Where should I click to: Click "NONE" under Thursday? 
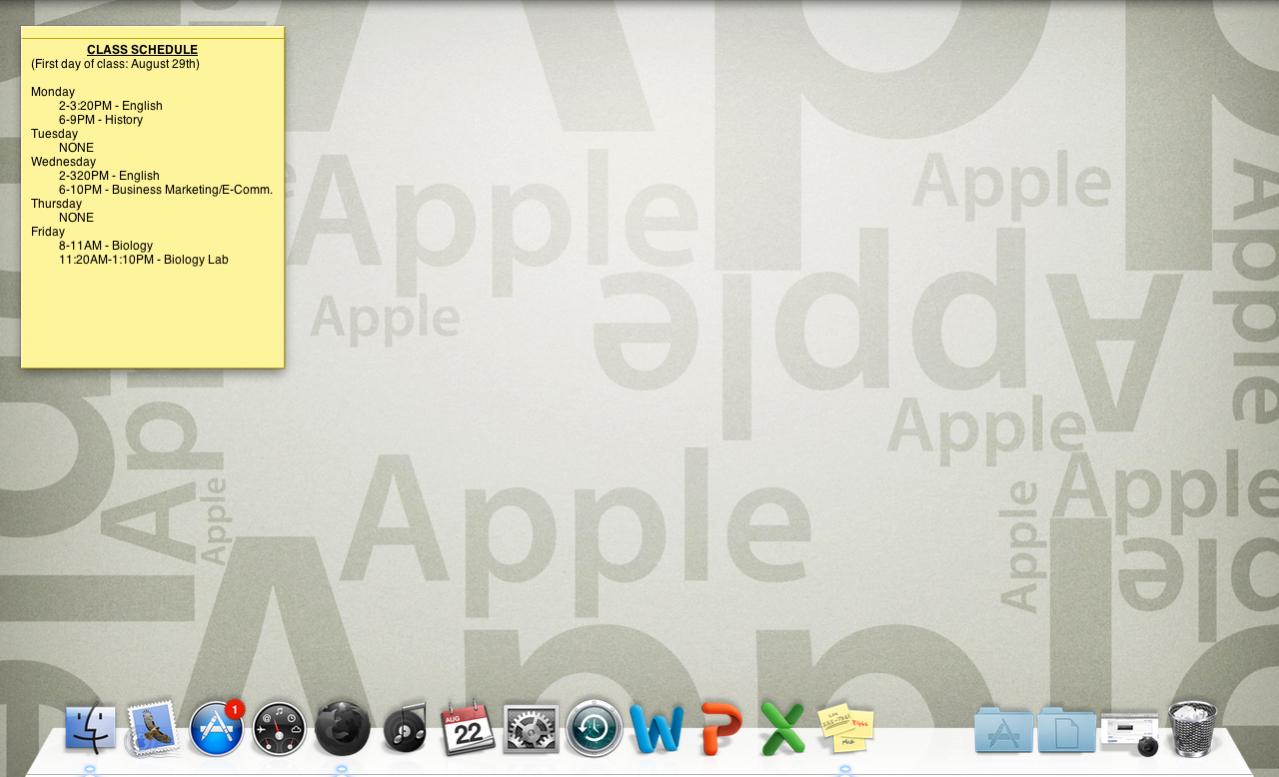tap(76, 218)
